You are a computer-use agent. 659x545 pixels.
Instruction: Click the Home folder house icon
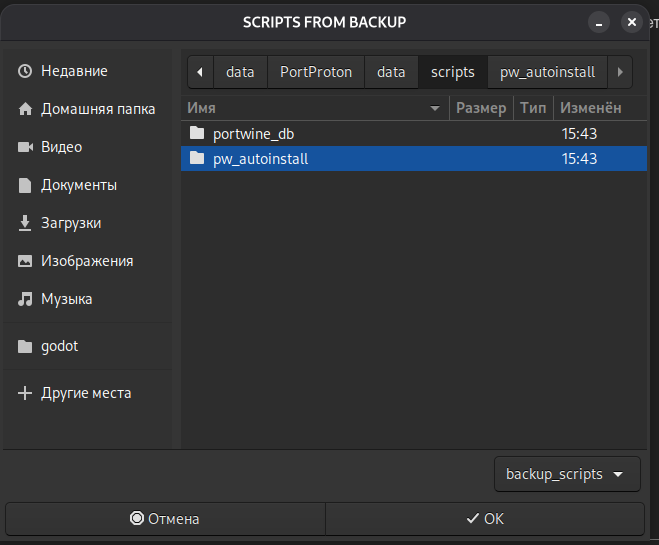[25, 110]
